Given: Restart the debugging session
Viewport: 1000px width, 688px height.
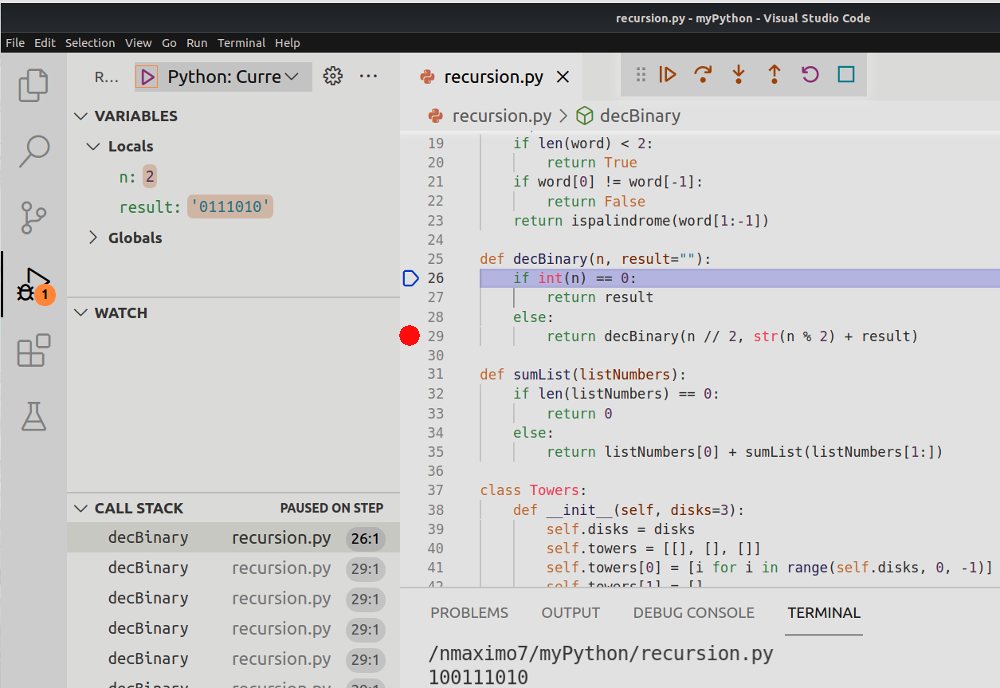Looking at the screenshot, I should point(810,75).
